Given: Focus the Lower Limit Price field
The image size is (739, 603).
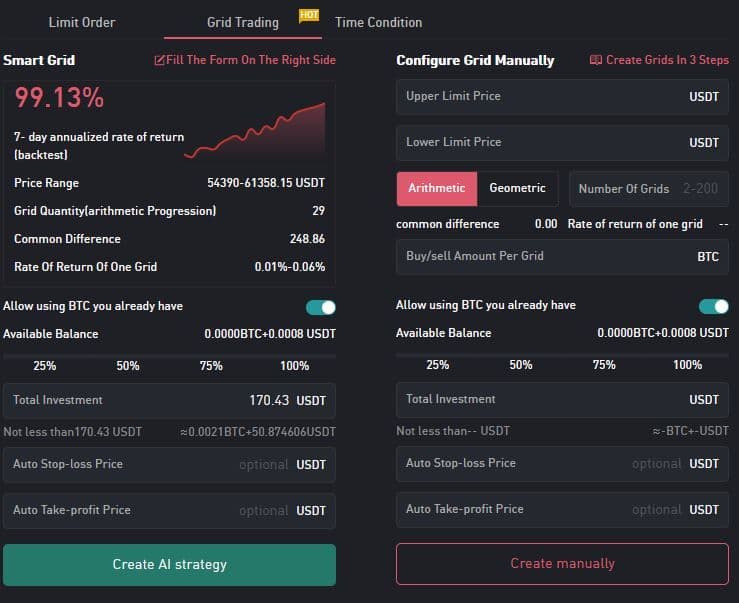Looking at the screenshot, I should click(540, 143).
